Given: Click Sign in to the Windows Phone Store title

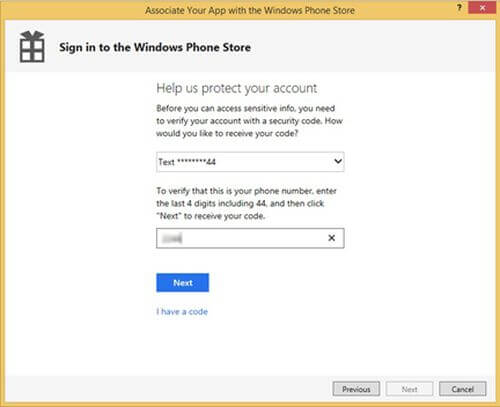Looking at the screenshot, I should [x=155, y=47].
